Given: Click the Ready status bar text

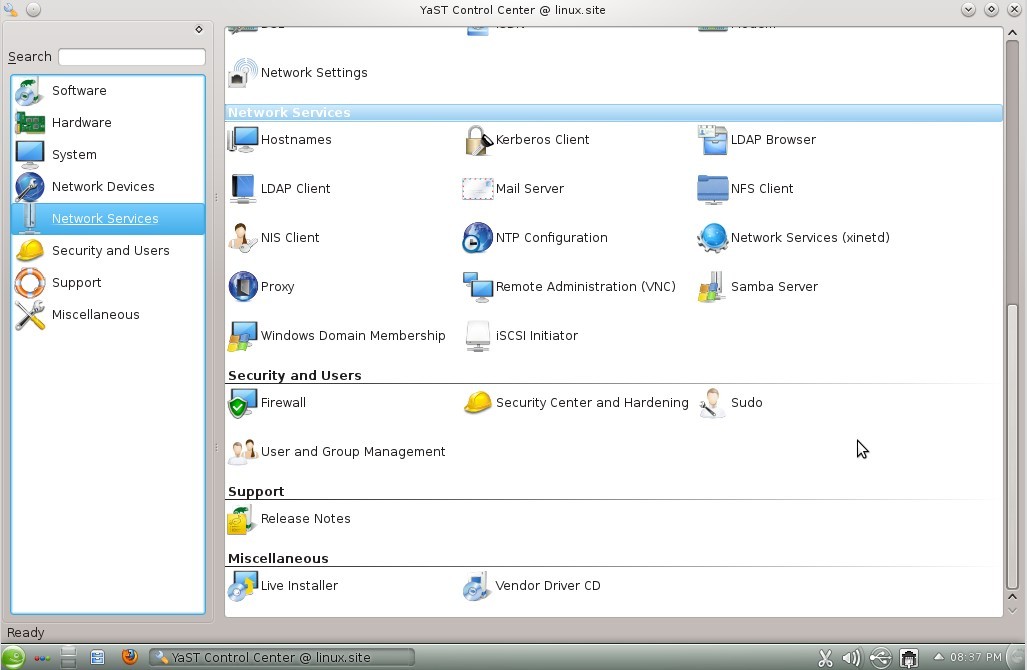Looking at the screenshot, I should click(26, 633).
